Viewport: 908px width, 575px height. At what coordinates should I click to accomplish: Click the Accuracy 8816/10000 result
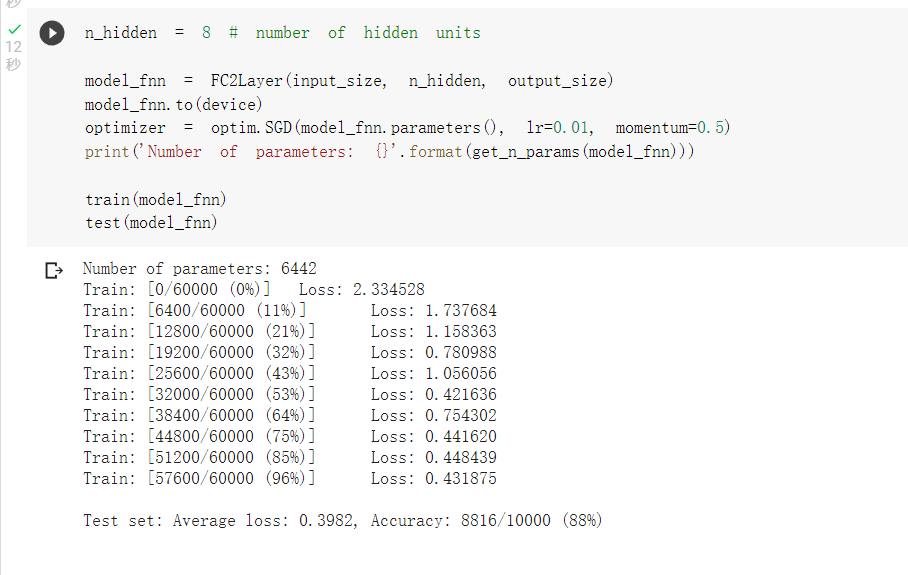486,520
